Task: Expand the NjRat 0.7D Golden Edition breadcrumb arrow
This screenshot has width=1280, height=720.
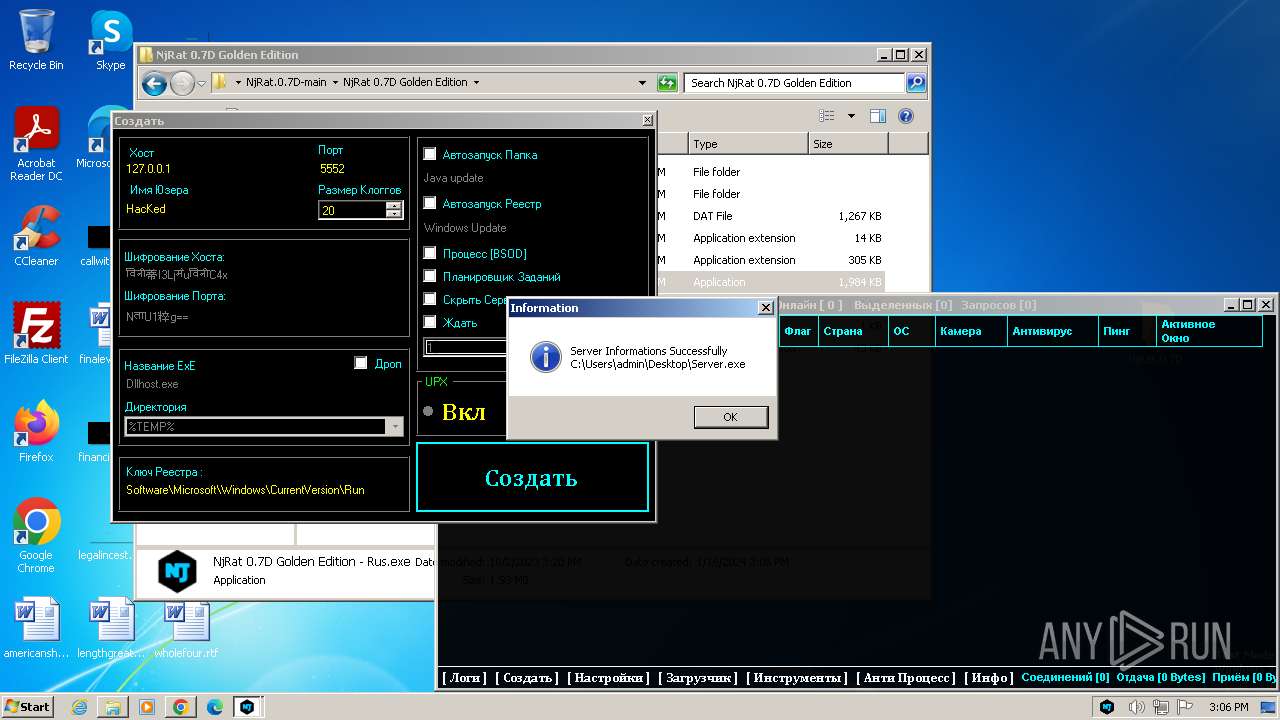Action: click(476, 83)
